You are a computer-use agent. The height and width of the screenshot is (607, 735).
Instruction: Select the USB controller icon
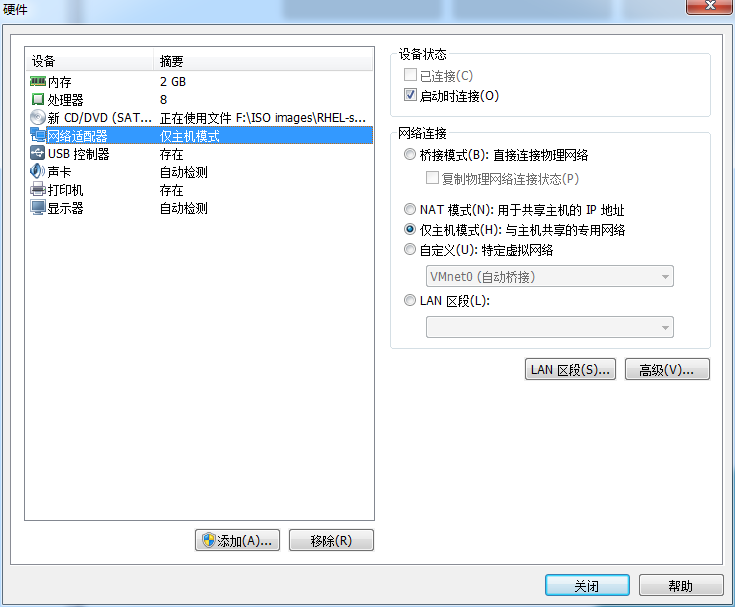click(x=38, y=153)
